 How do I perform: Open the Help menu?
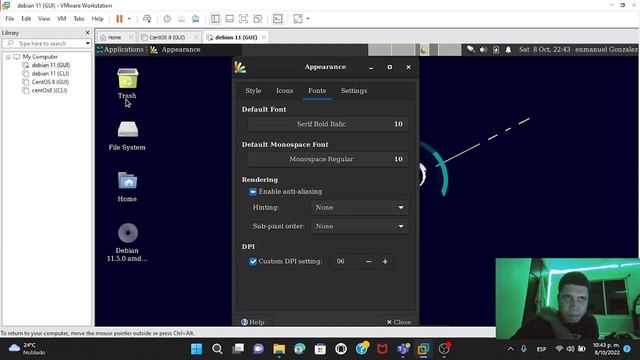(x=98, y=19)
